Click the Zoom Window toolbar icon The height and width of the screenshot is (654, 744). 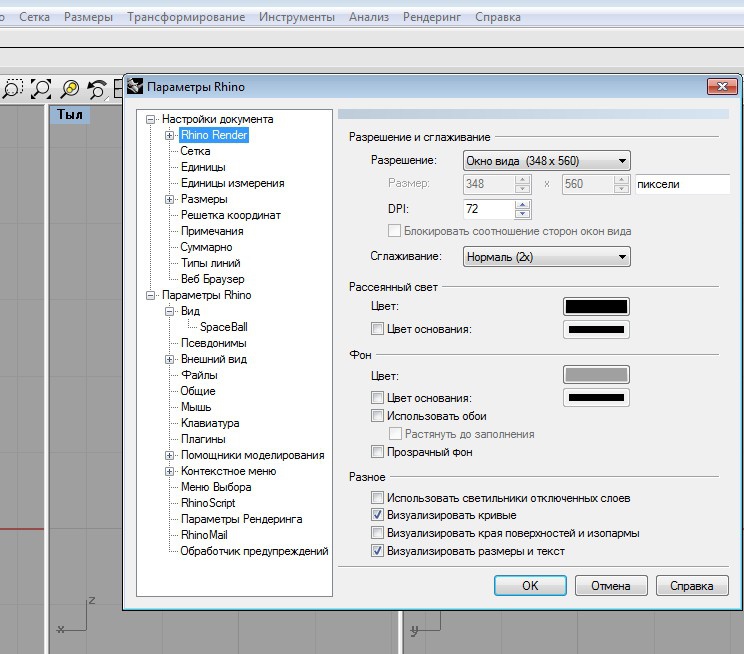tap(11, 89)
